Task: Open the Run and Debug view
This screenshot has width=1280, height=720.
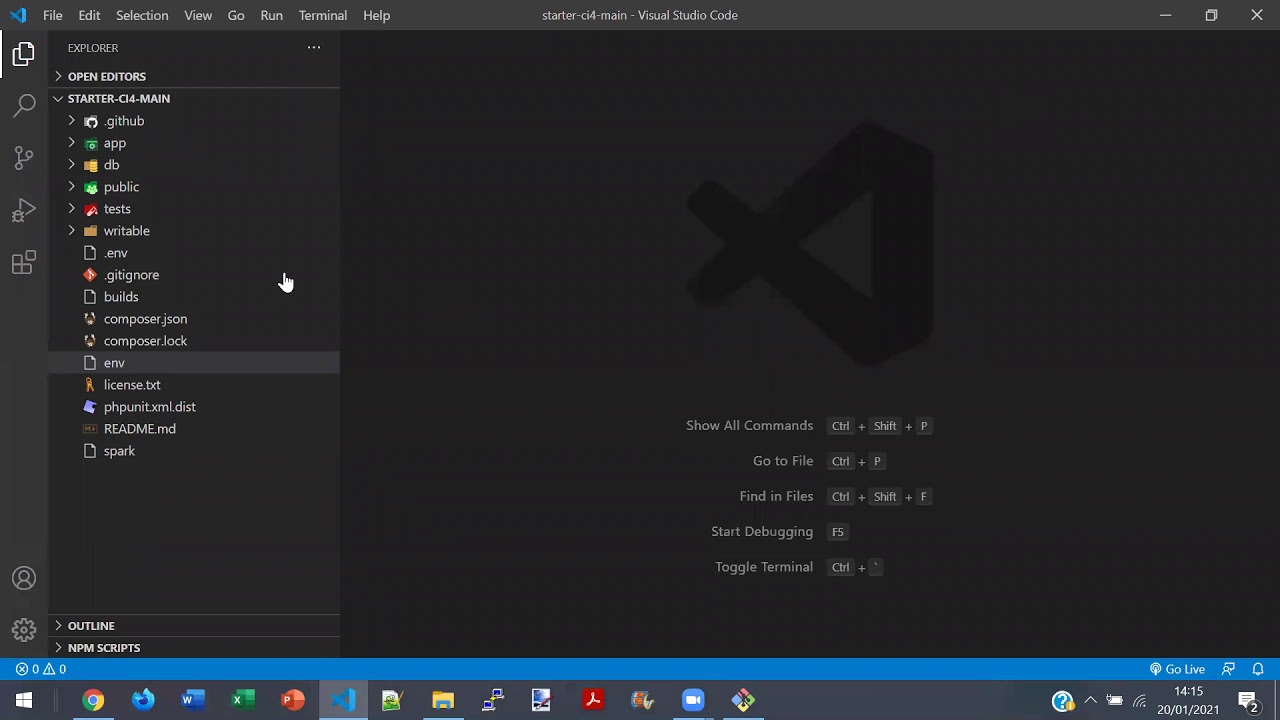Action: tap(24, 211)
